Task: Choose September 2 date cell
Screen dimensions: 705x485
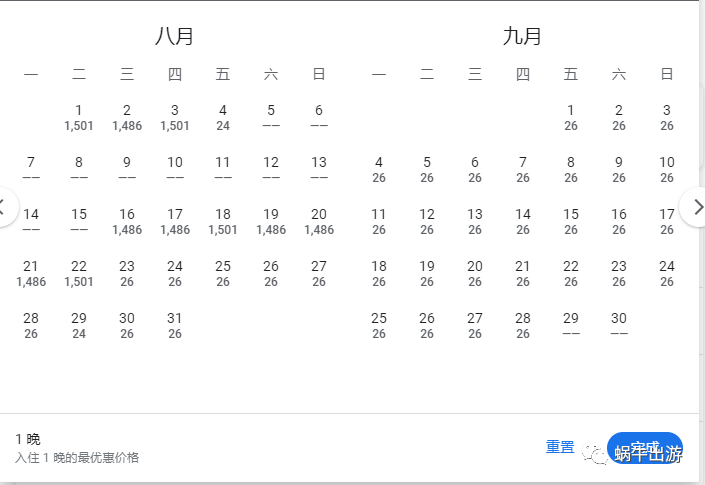Action: (619, 117)
